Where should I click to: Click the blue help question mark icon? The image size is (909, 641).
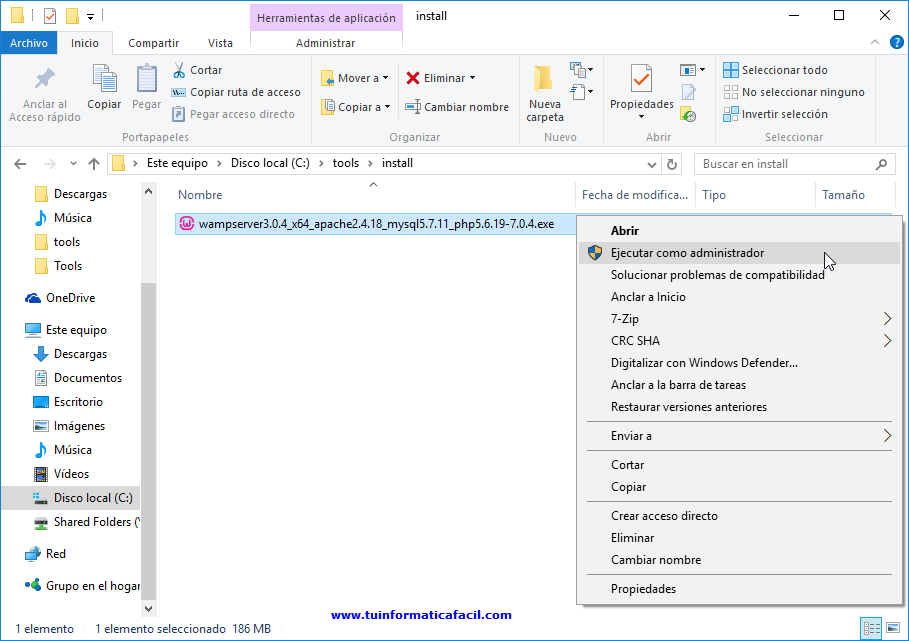(896, 42)
